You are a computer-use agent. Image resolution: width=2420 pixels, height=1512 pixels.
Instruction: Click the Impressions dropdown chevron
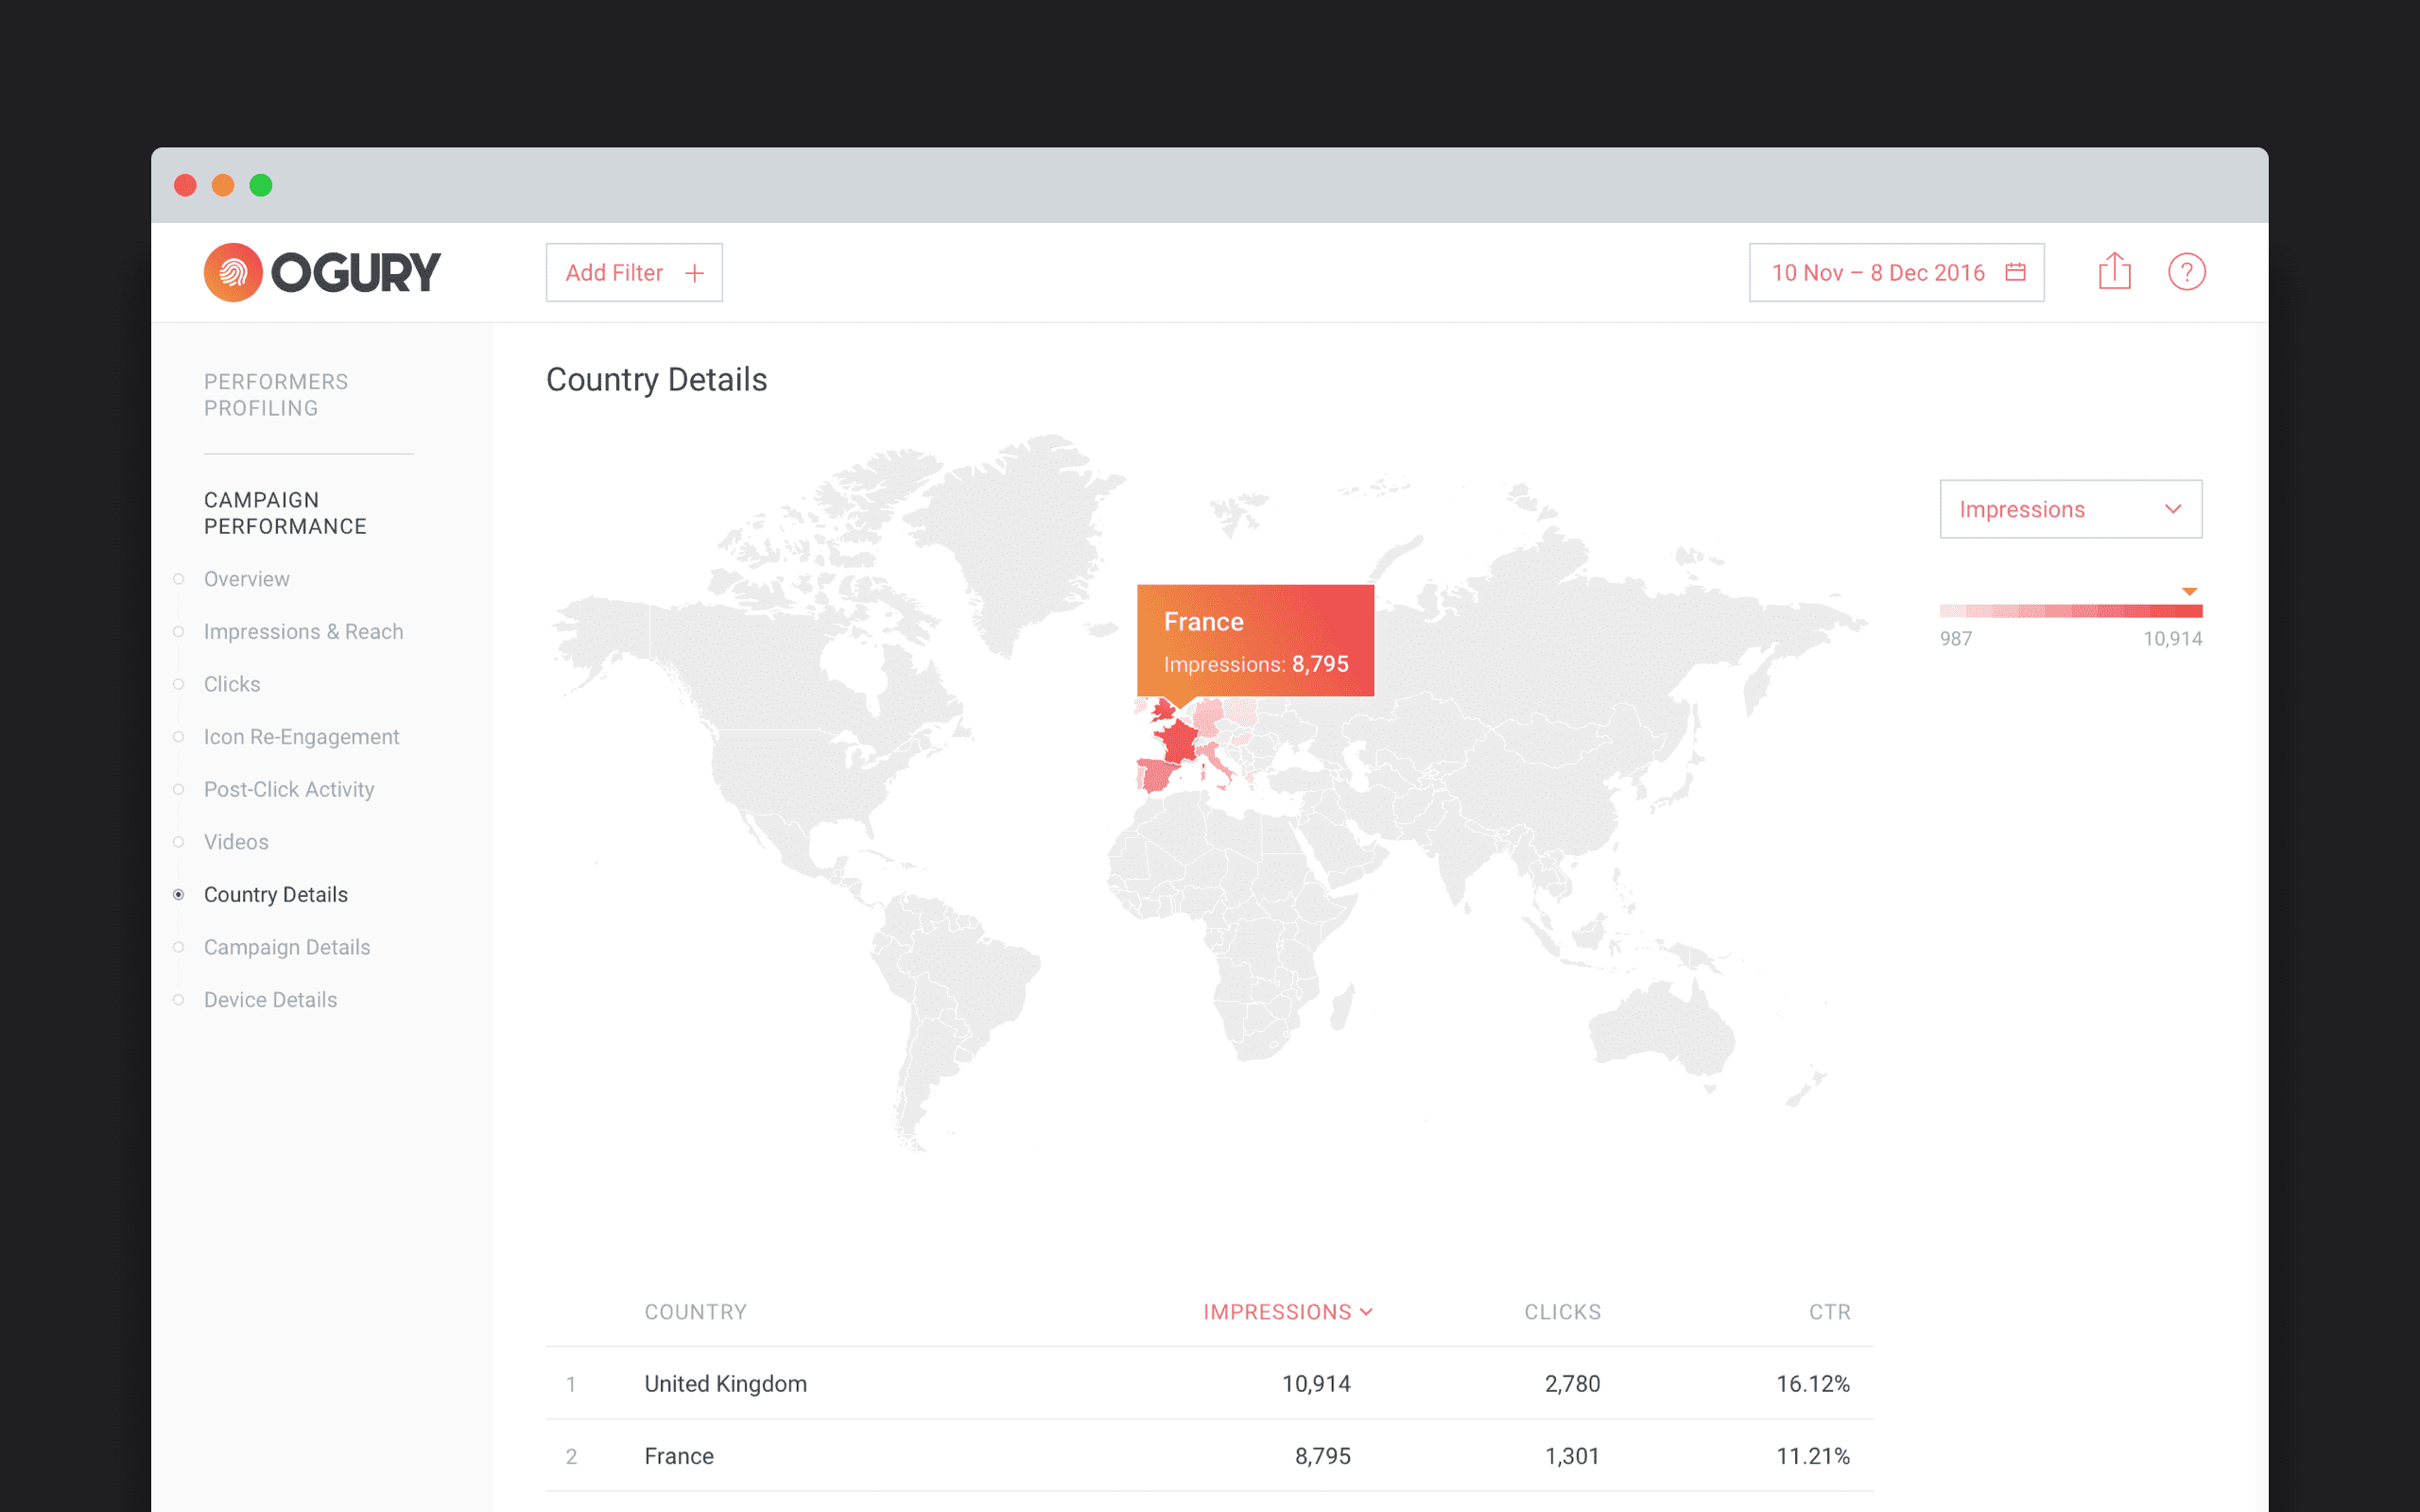point(2173,509)
